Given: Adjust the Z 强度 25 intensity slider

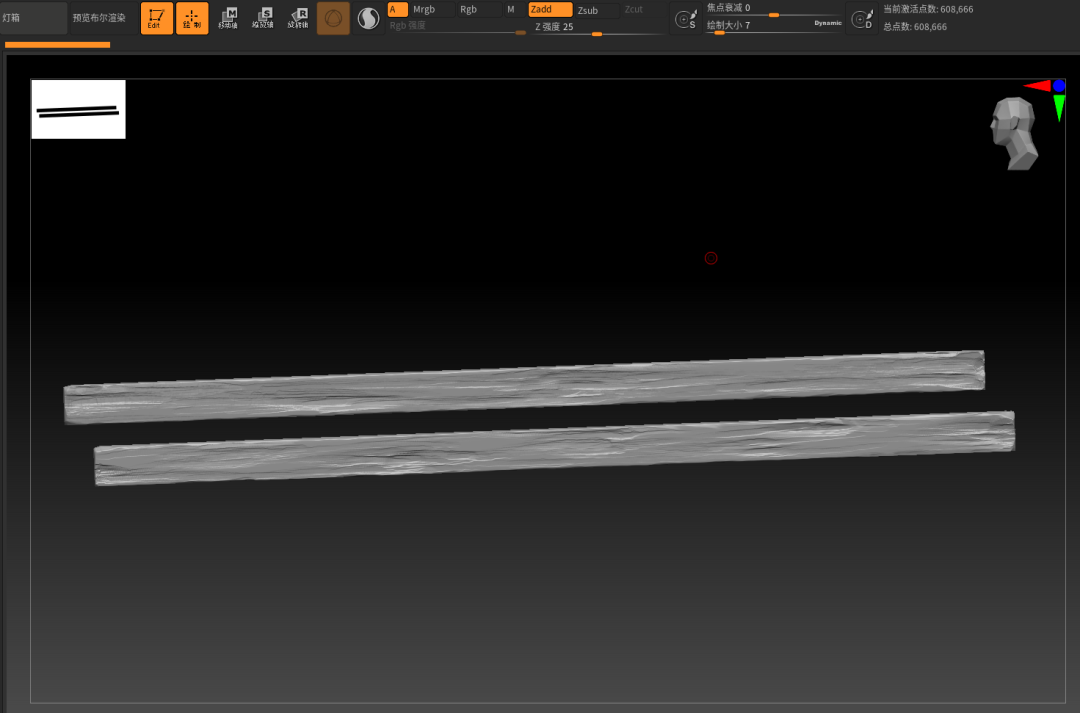Looking at the screenshot, I should coord(598,27).
